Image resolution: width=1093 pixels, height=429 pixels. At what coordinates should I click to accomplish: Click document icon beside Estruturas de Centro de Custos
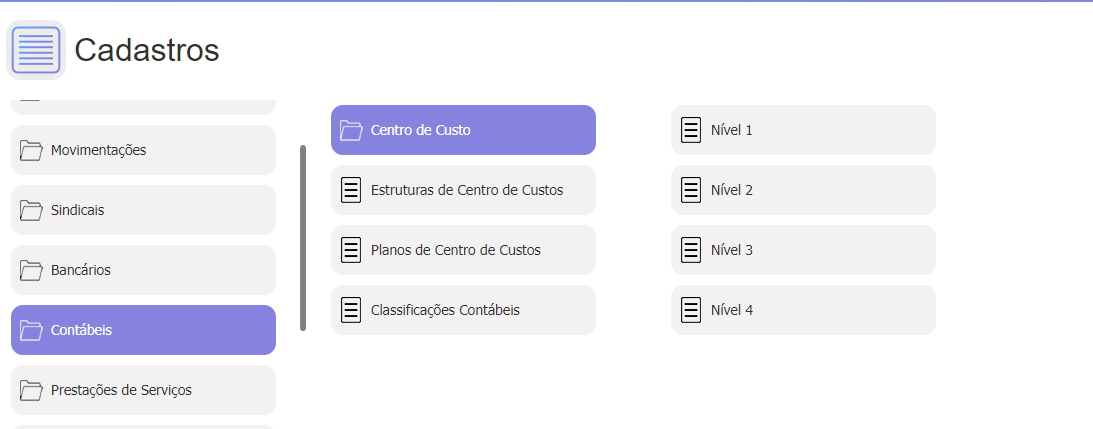pos(351,190)
